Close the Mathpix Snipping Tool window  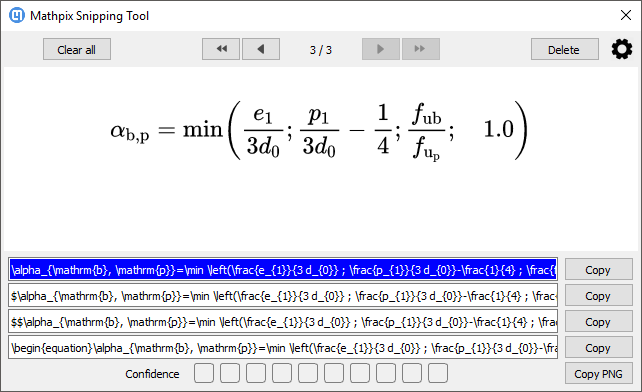coord(626,16)
